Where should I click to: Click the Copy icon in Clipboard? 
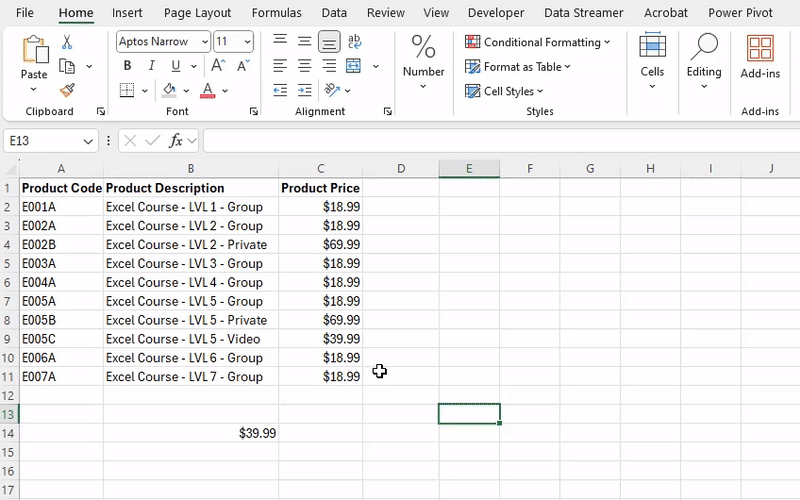click(x=67, y=66)
